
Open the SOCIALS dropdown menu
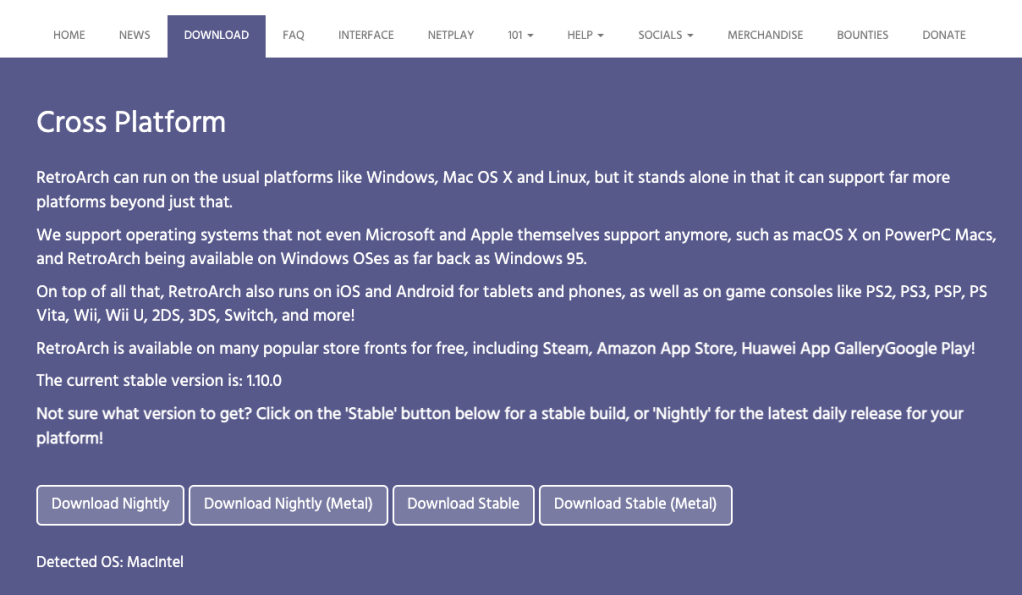coord(665,35)
